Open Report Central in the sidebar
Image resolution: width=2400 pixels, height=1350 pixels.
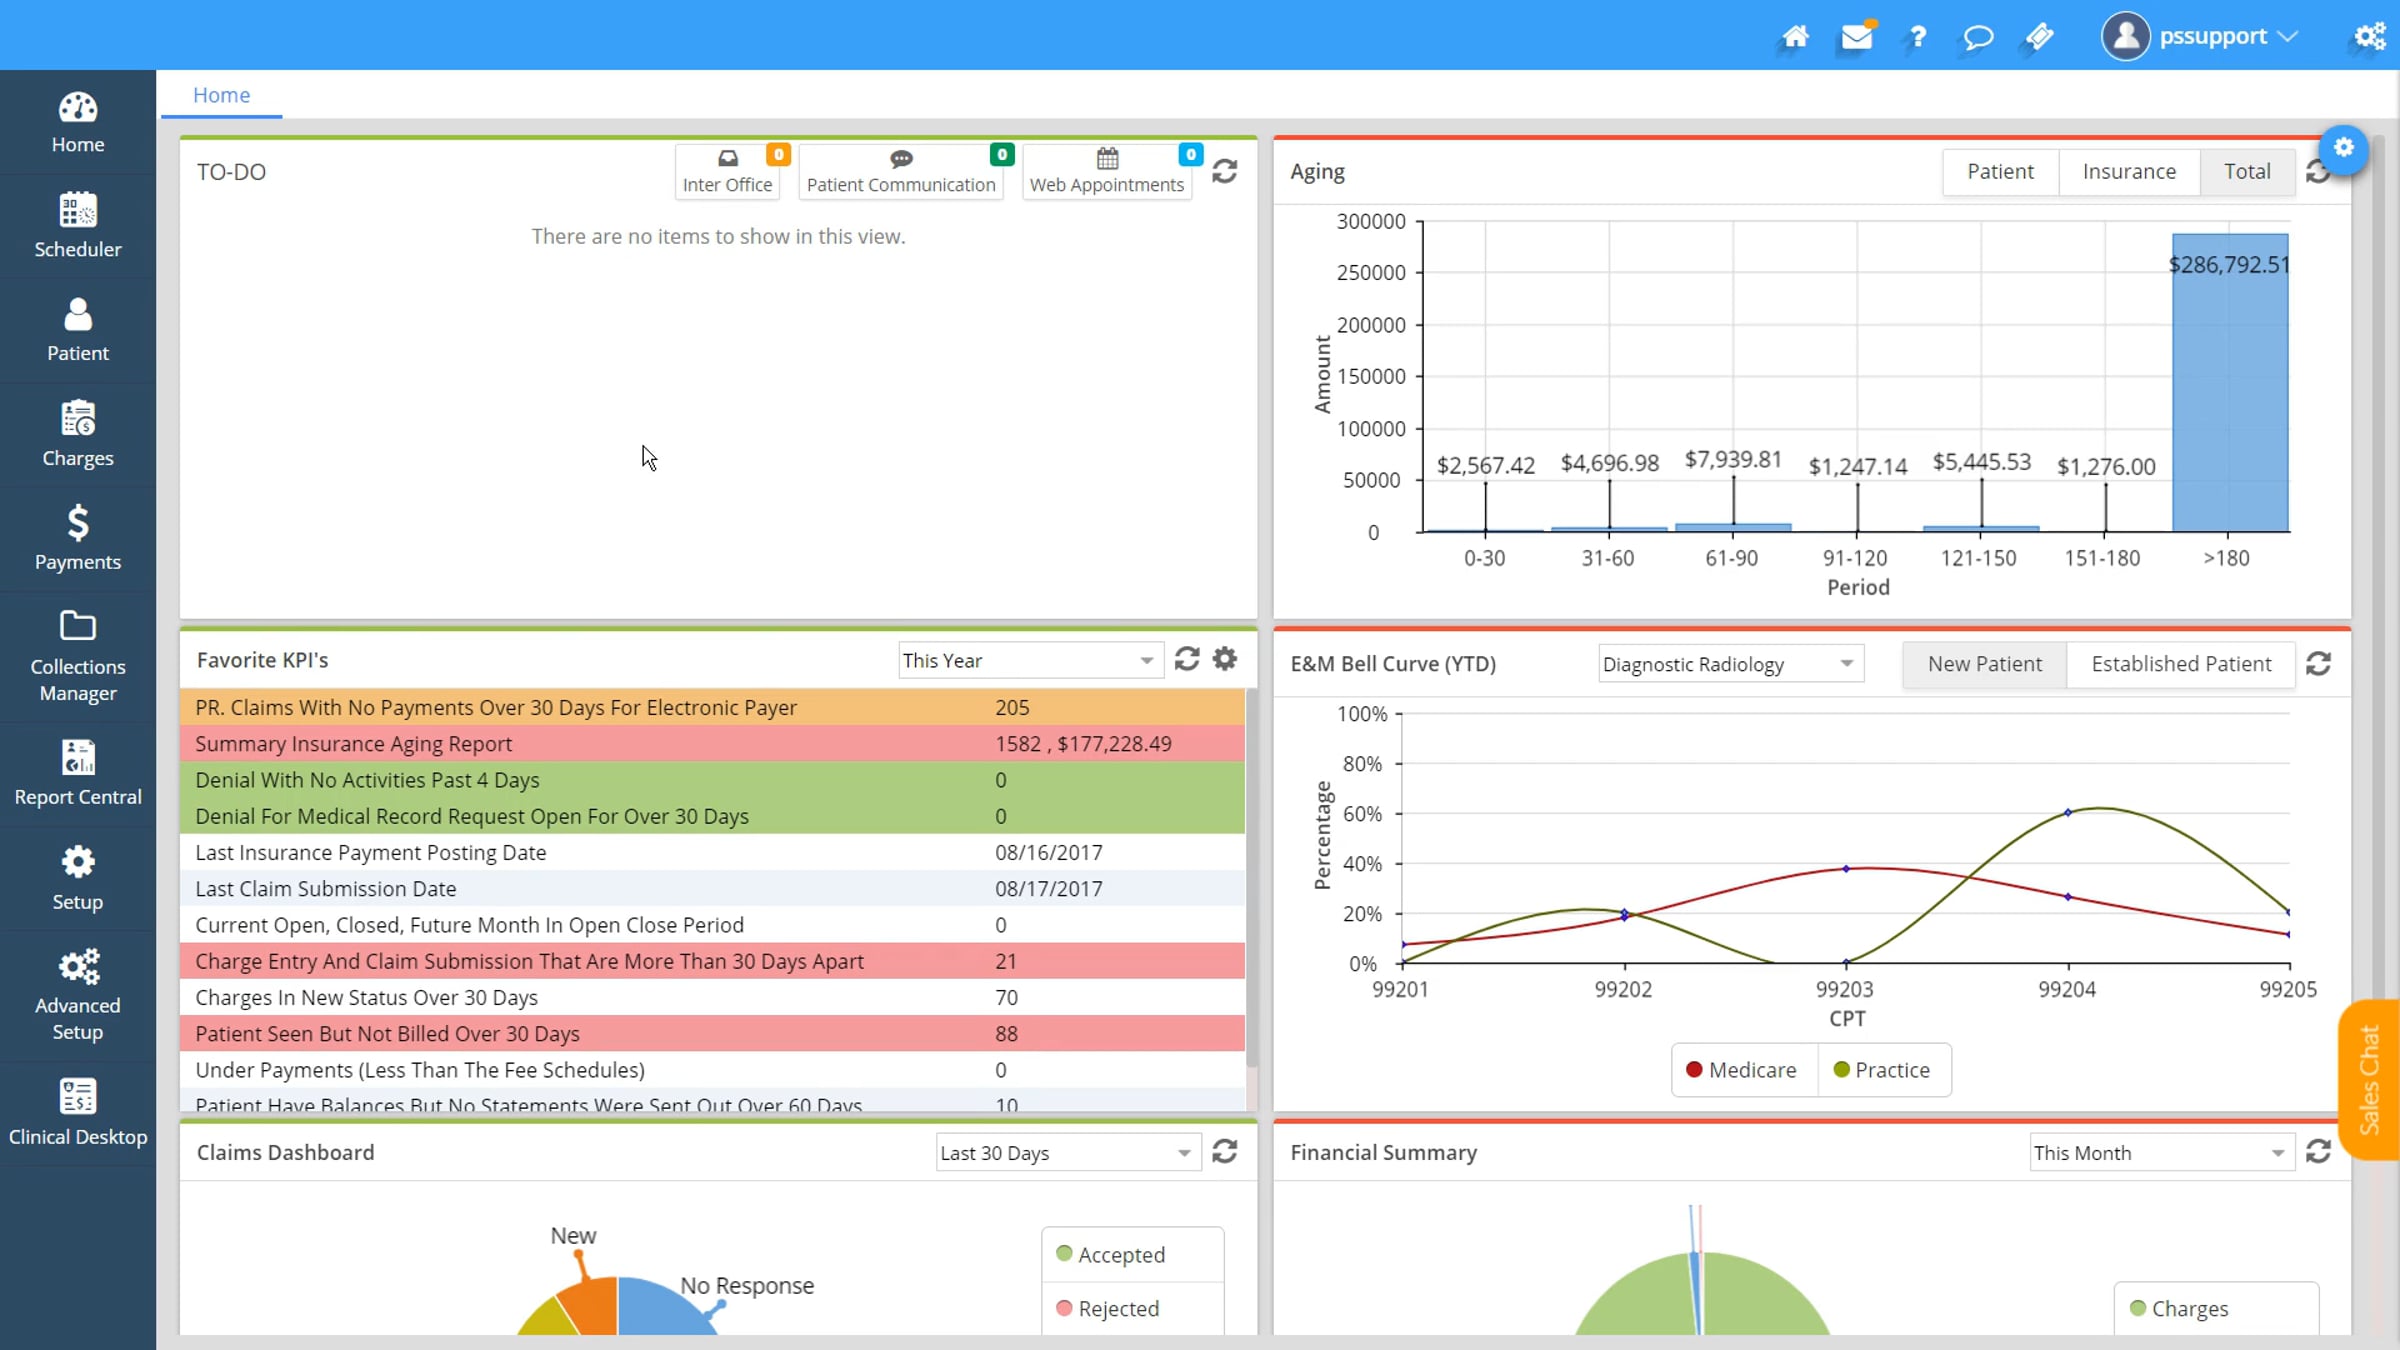[77, 773]
